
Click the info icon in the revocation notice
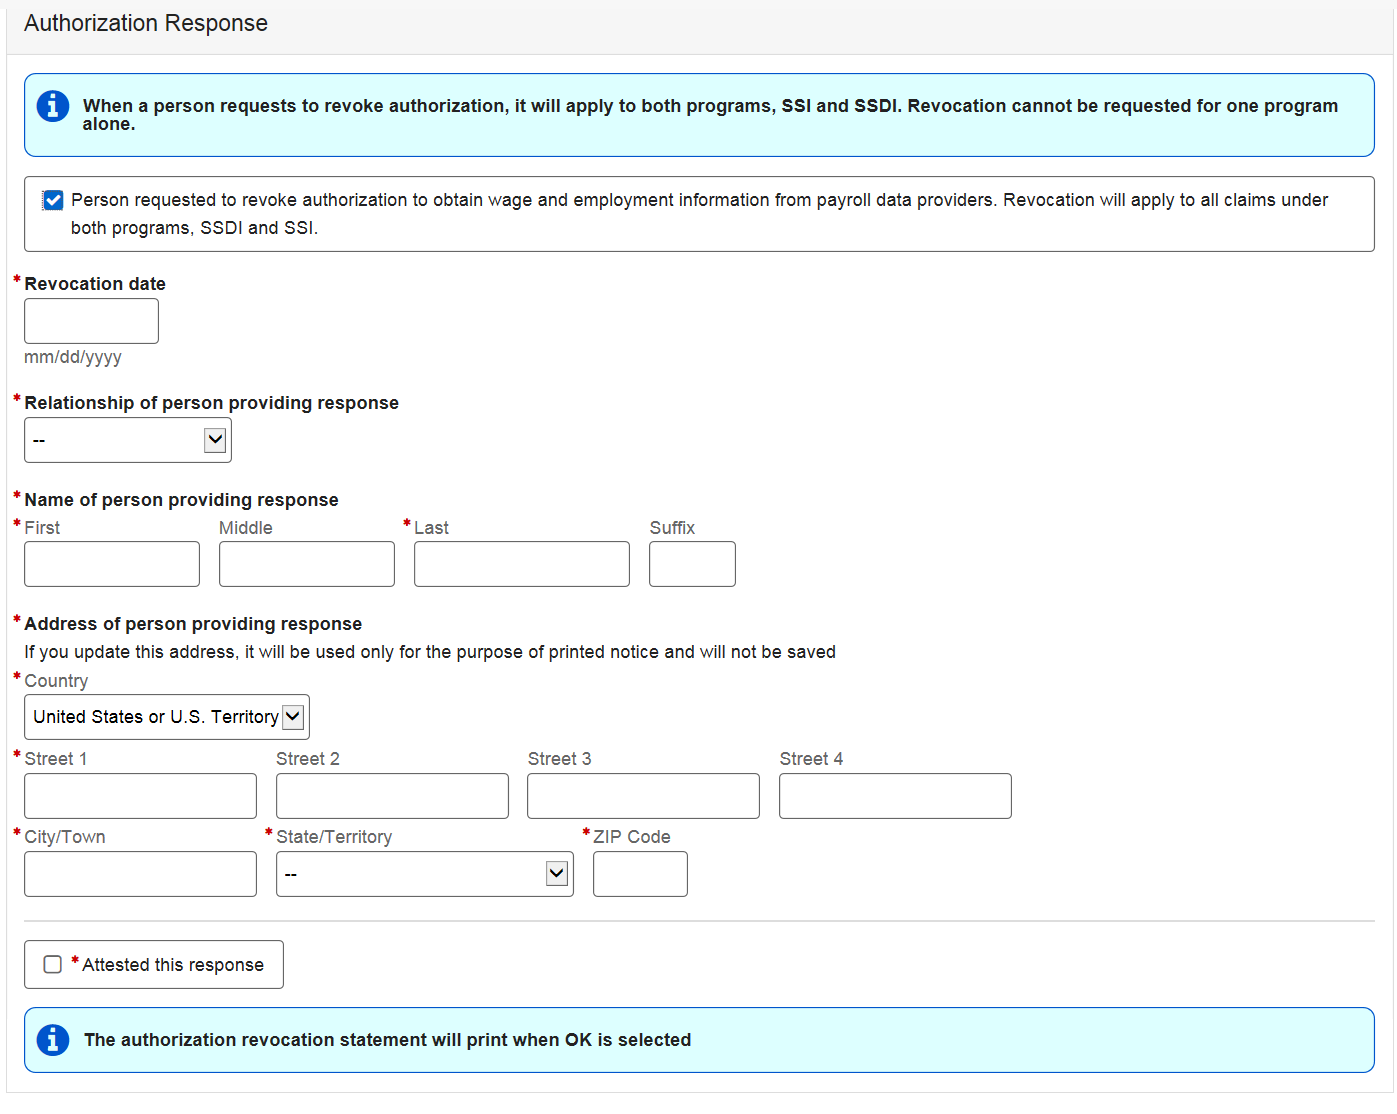coord(53,106)
